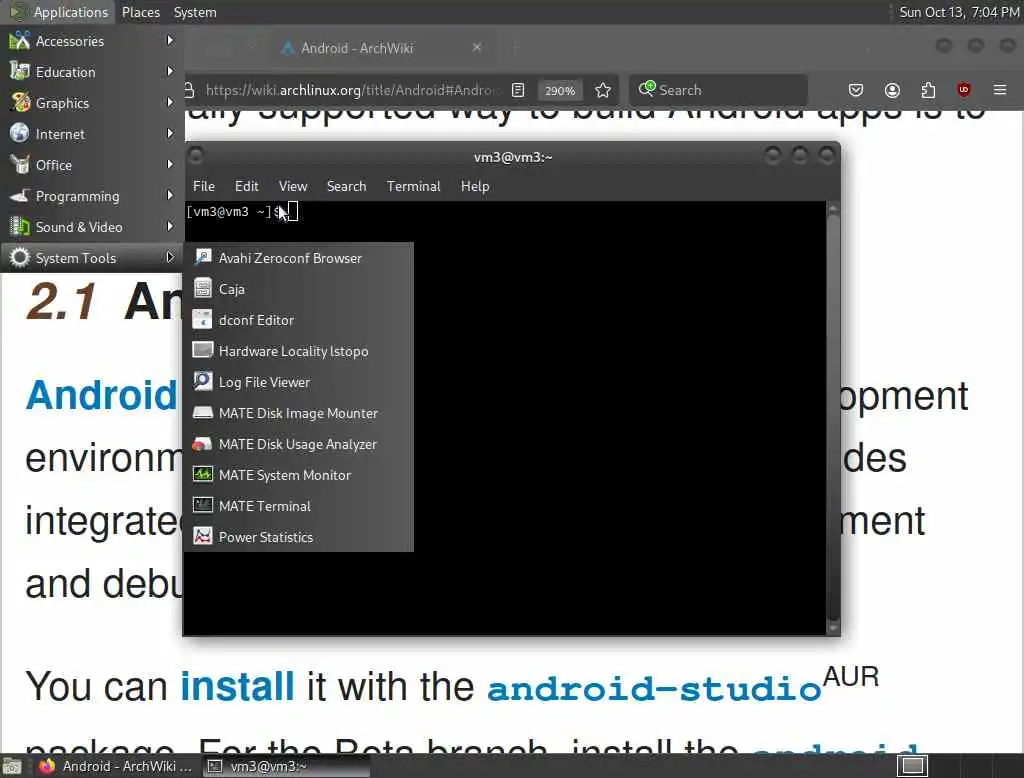This screenshot has width=1024, height=778.
Task: Open the new tab plus button
Action: coord(515,47)
